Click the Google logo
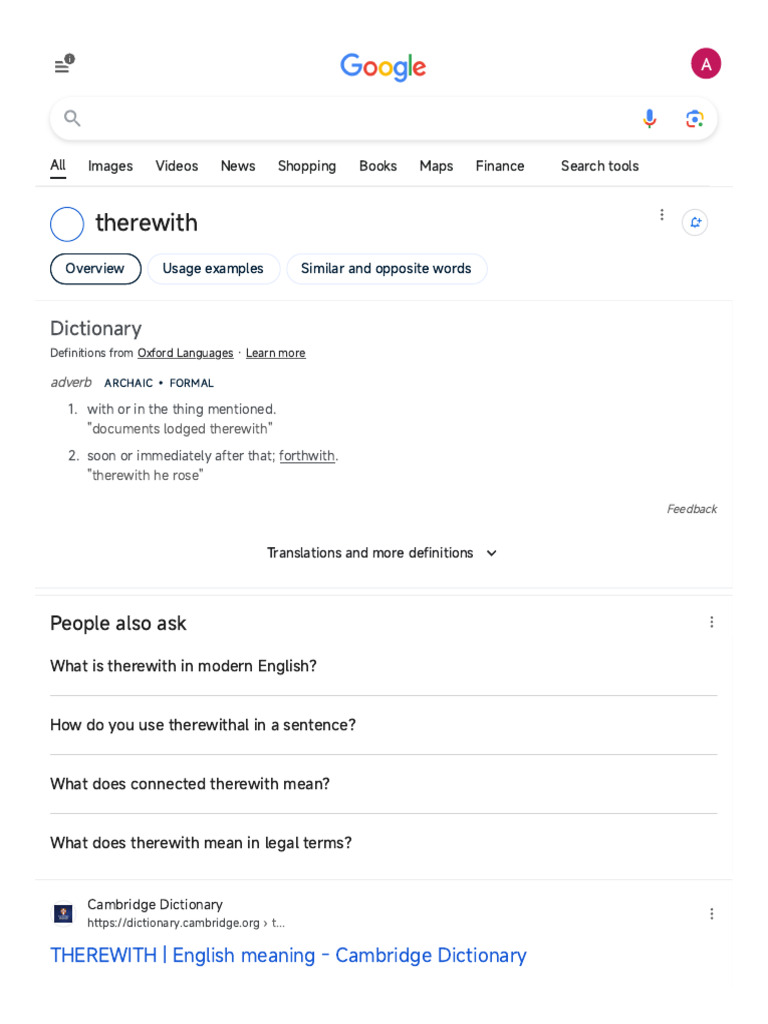 click(383, 67)
